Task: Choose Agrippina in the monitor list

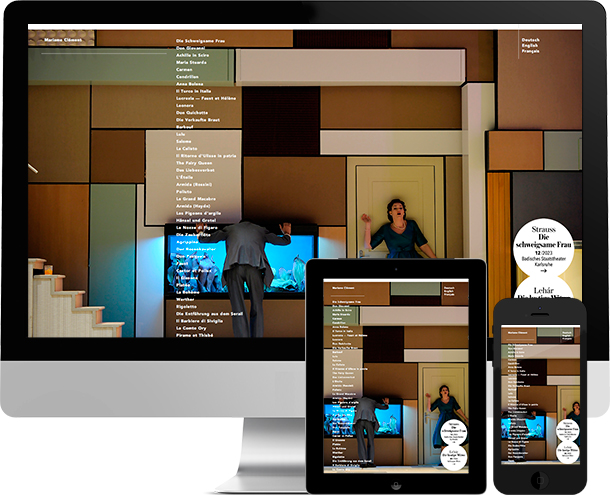Action: (x=187, y=242)
